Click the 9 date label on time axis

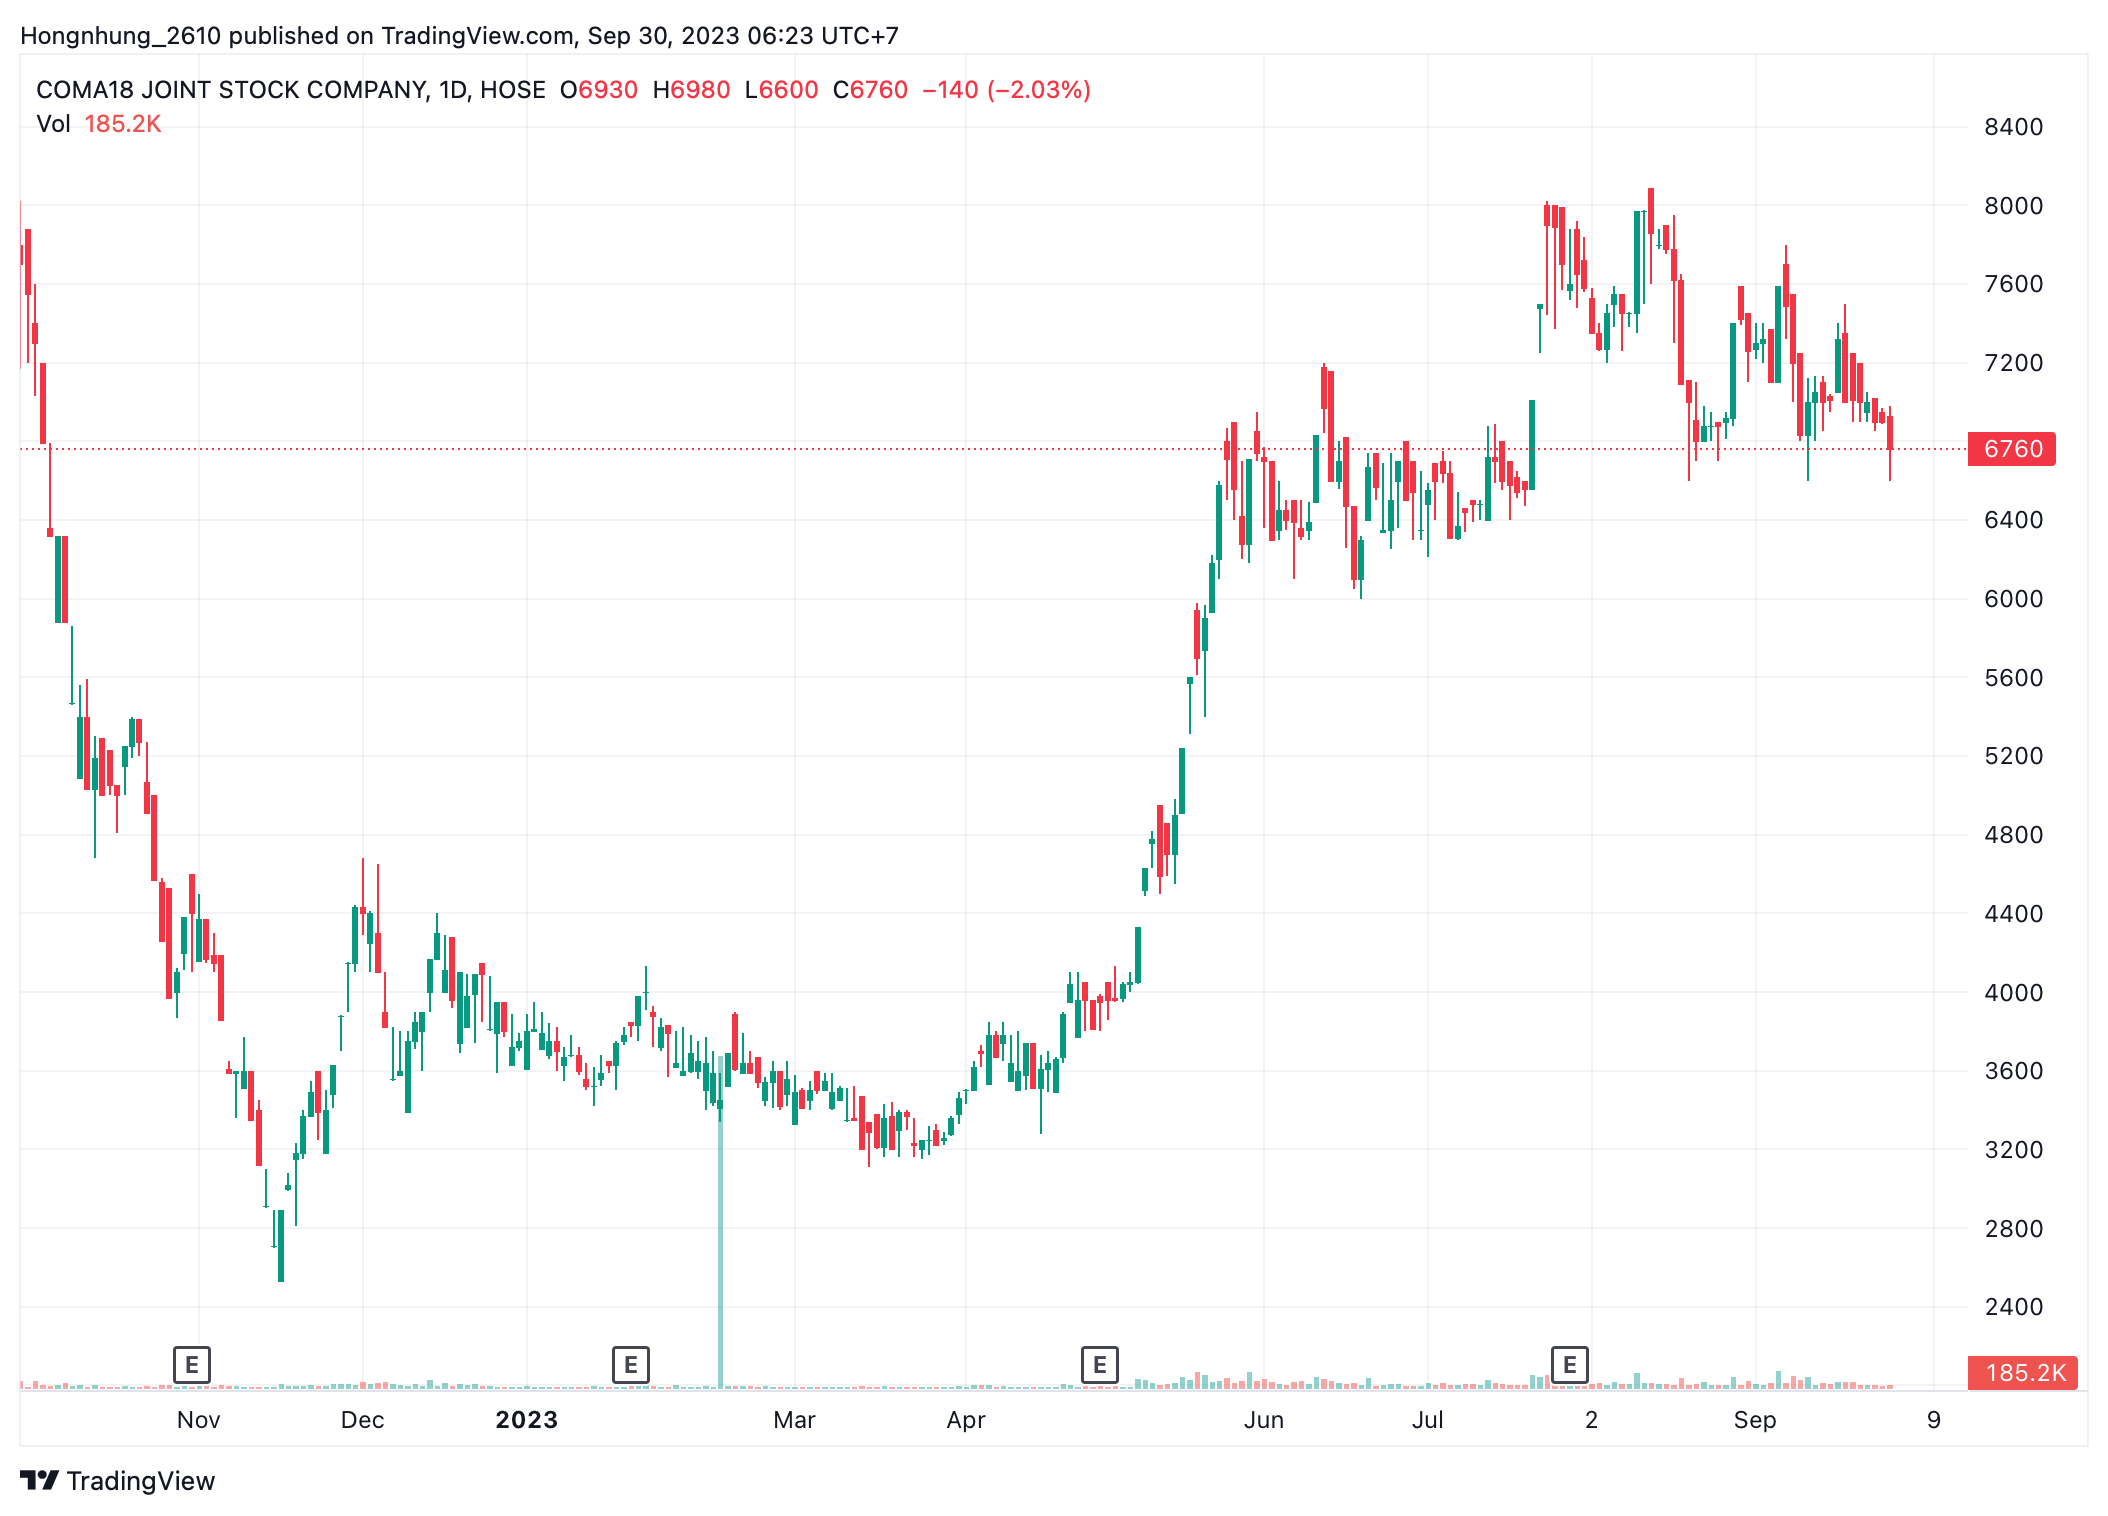point(1934,1420)
